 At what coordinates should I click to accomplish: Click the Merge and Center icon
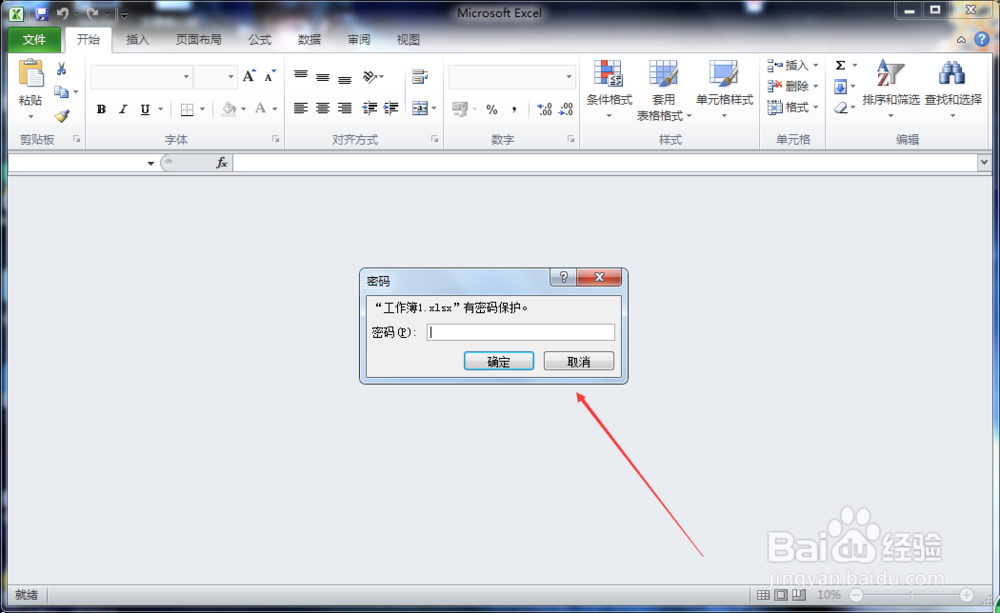(x=420, y=108)
